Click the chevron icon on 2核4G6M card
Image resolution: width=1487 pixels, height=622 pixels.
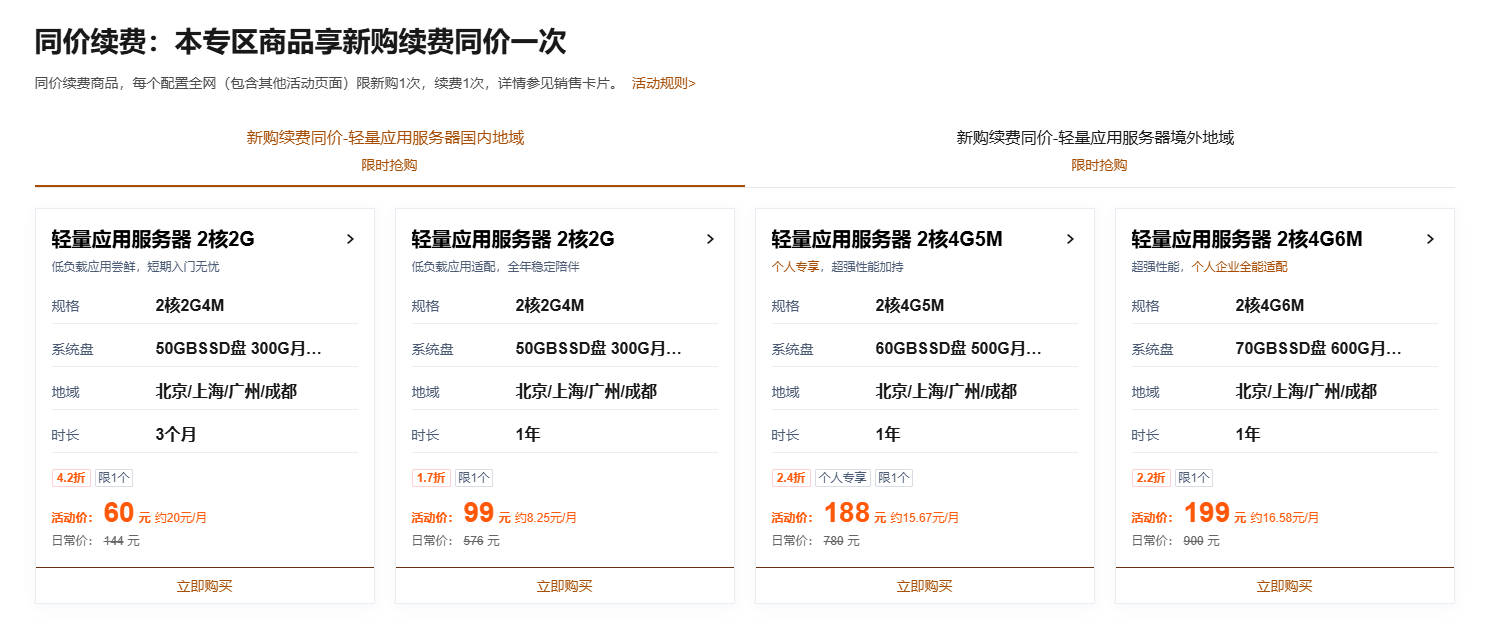[1430, 239]
